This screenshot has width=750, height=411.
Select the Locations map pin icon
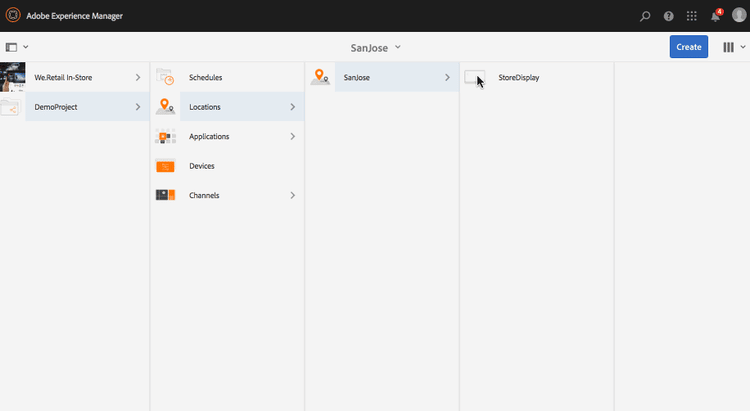click(165, 106)
